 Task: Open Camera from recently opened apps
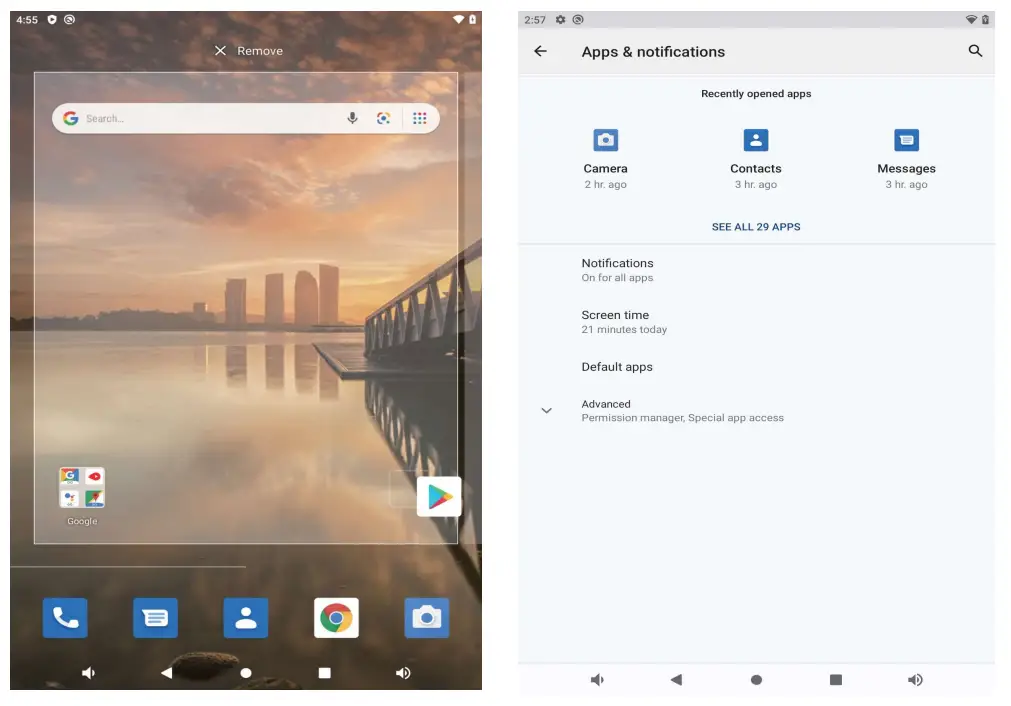point(605,159)
